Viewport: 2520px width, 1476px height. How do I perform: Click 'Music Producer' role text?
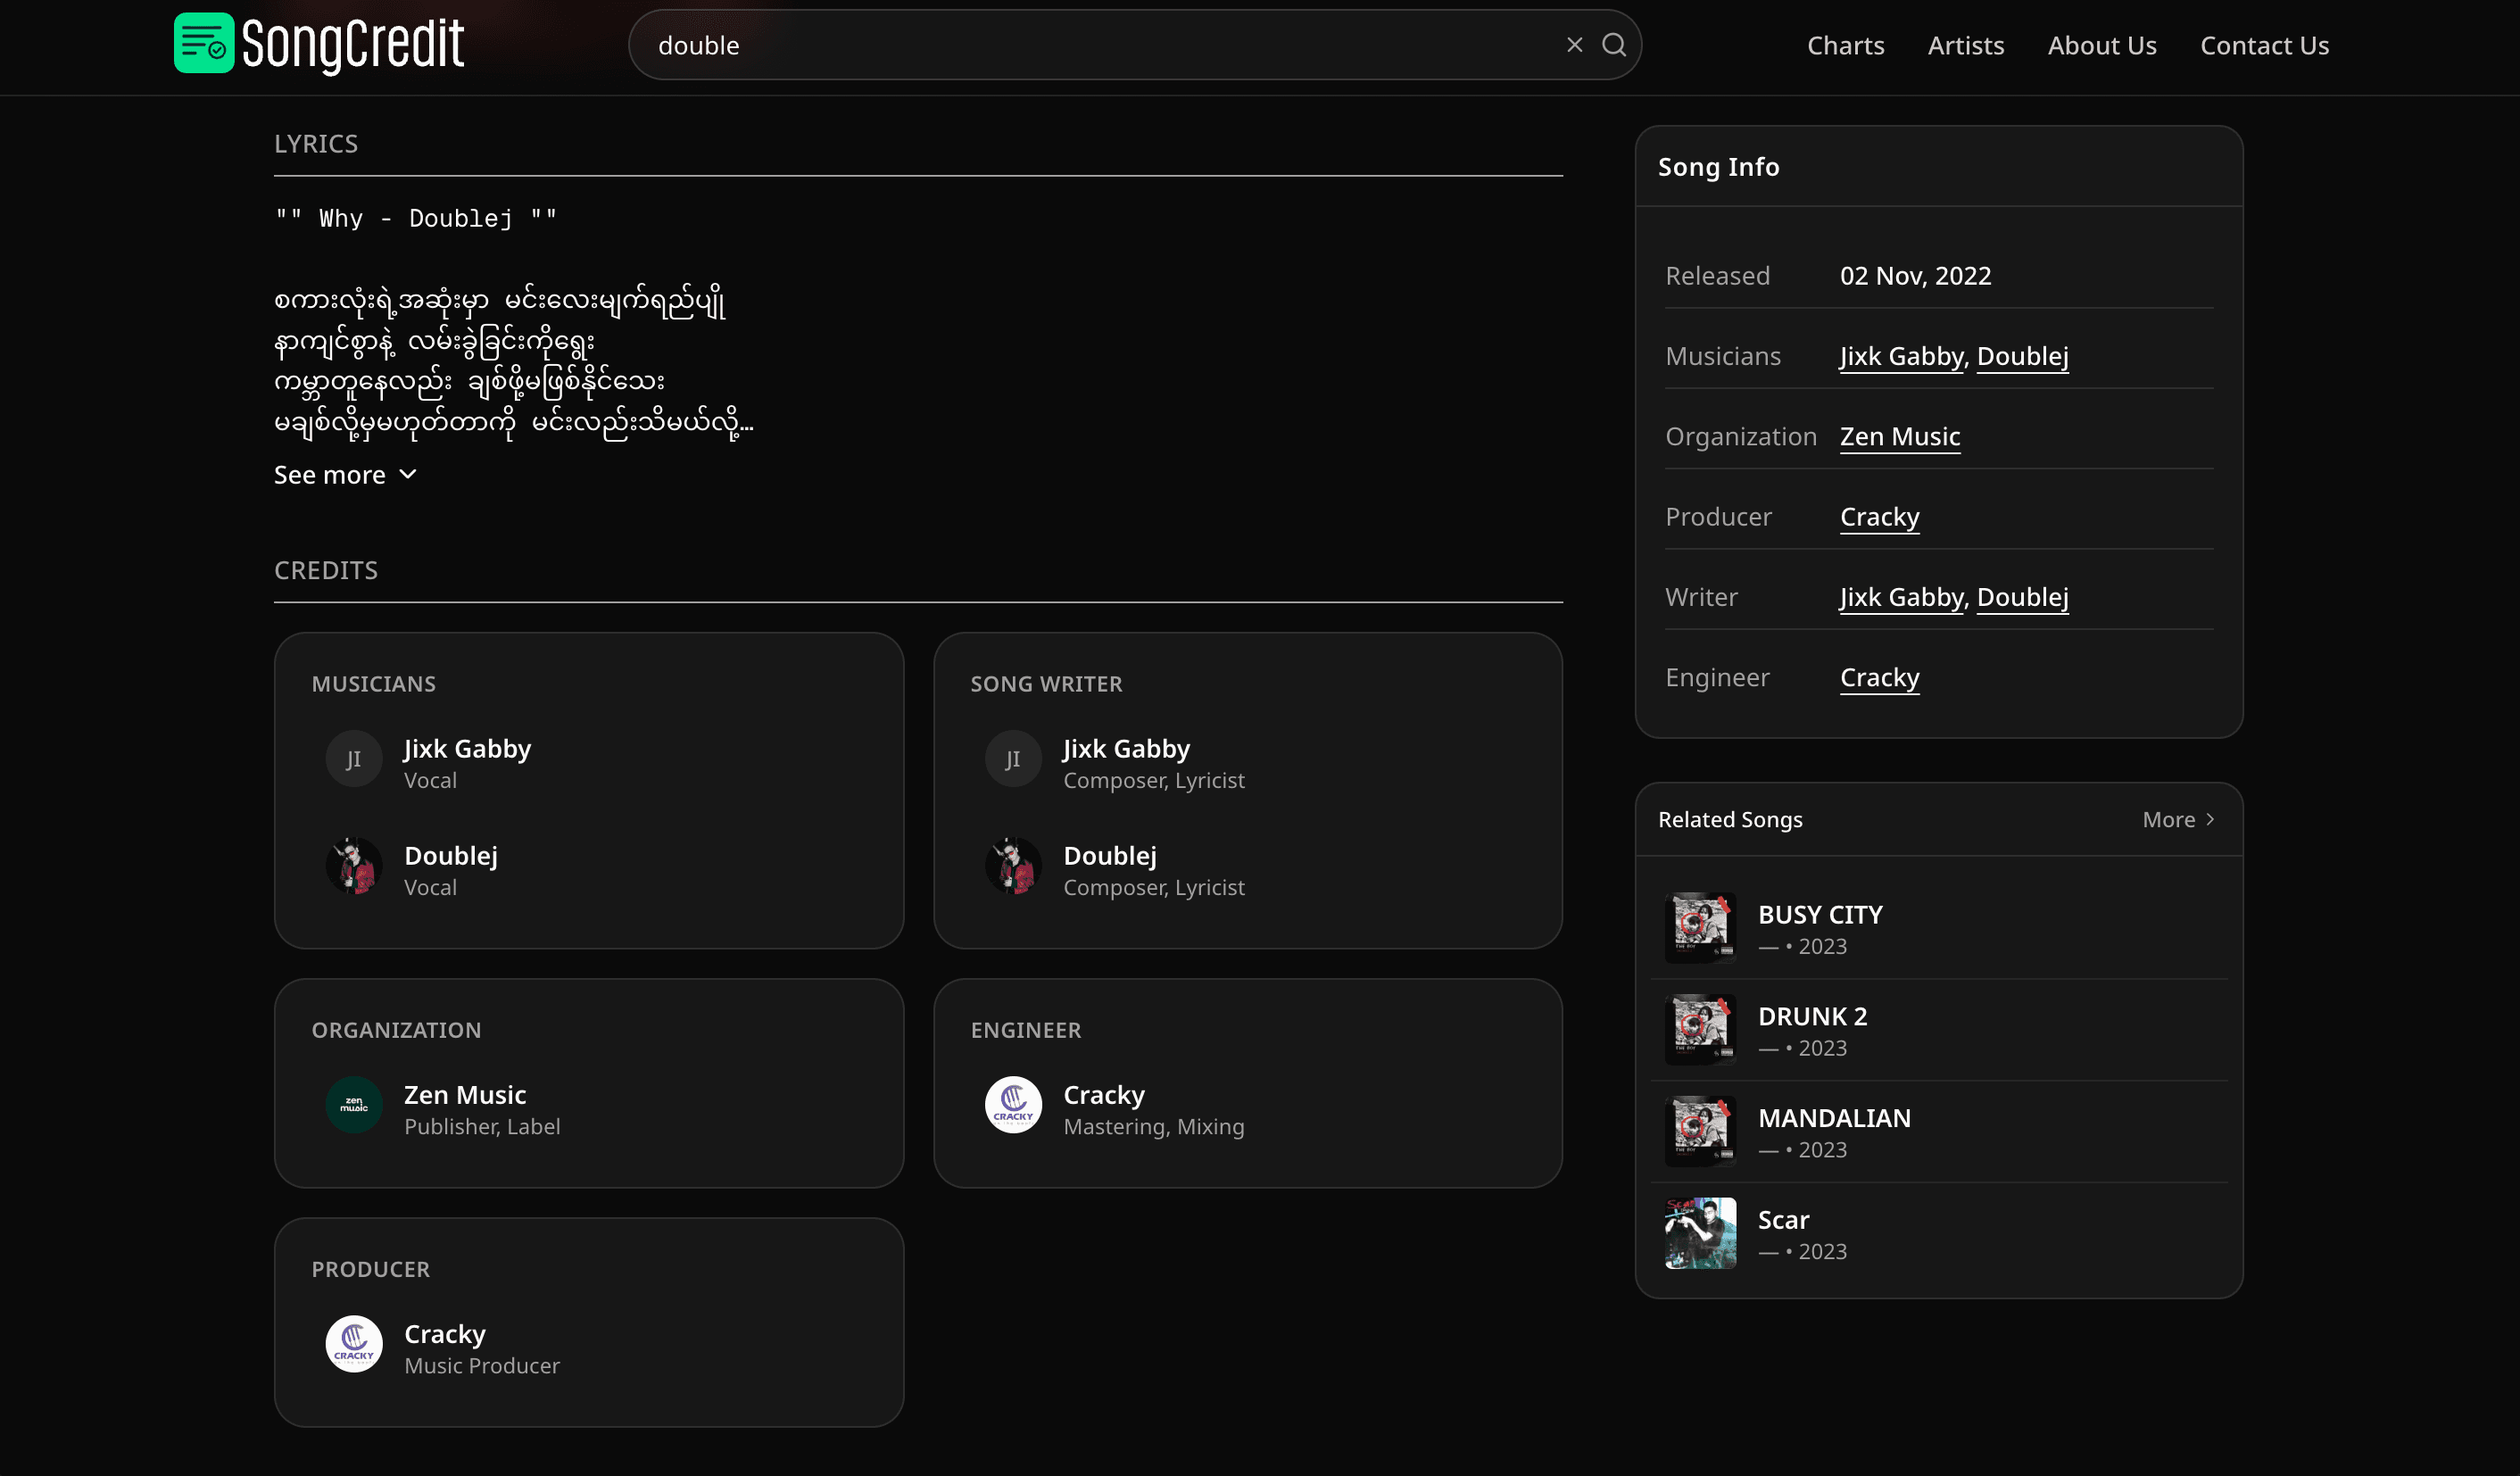click(x=482, y=1366)
